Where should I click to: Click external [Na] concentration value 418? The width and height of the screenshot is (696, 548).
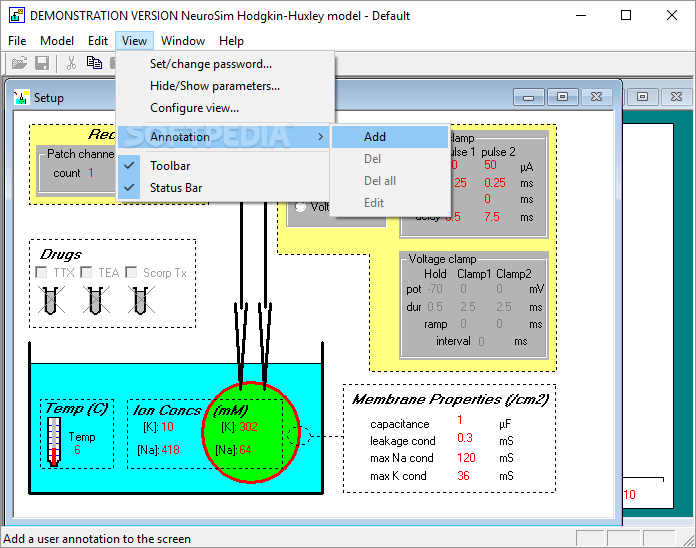pos(170,450)
